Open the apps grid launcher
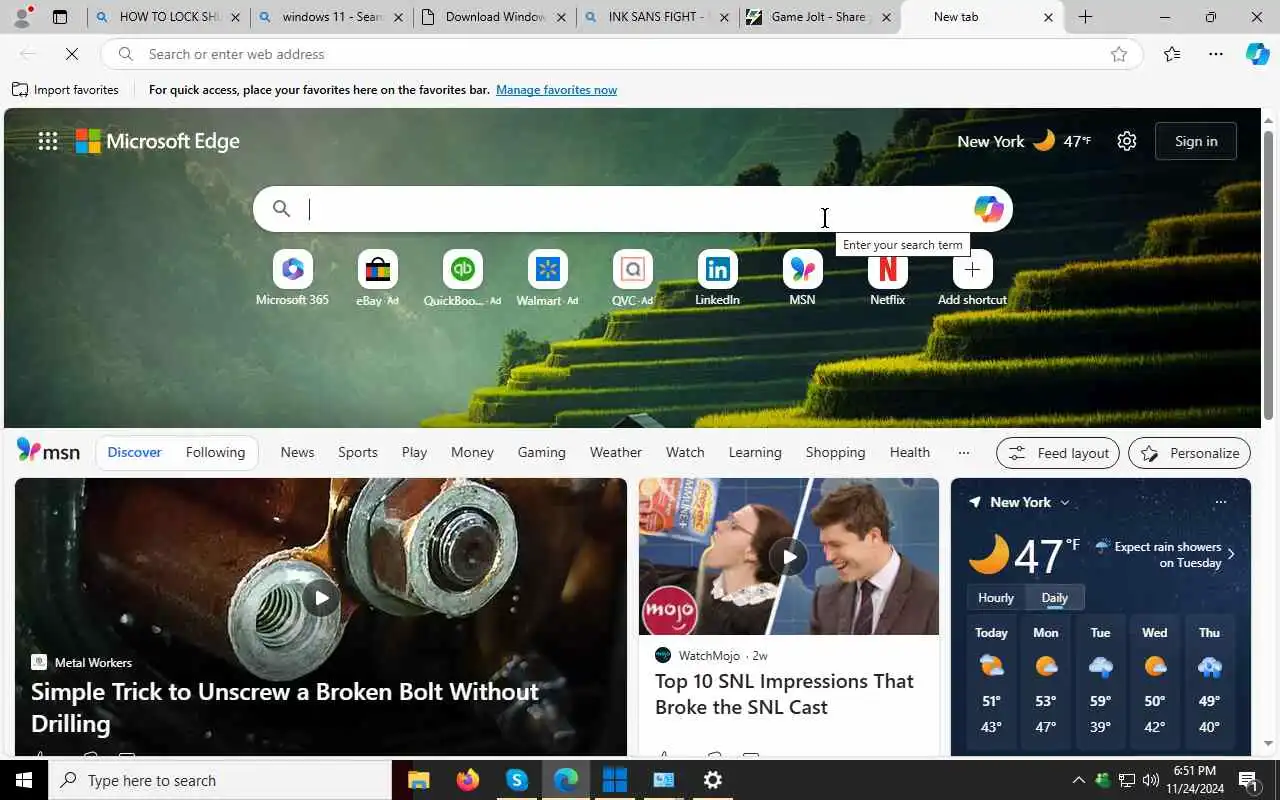 (48, 141)
